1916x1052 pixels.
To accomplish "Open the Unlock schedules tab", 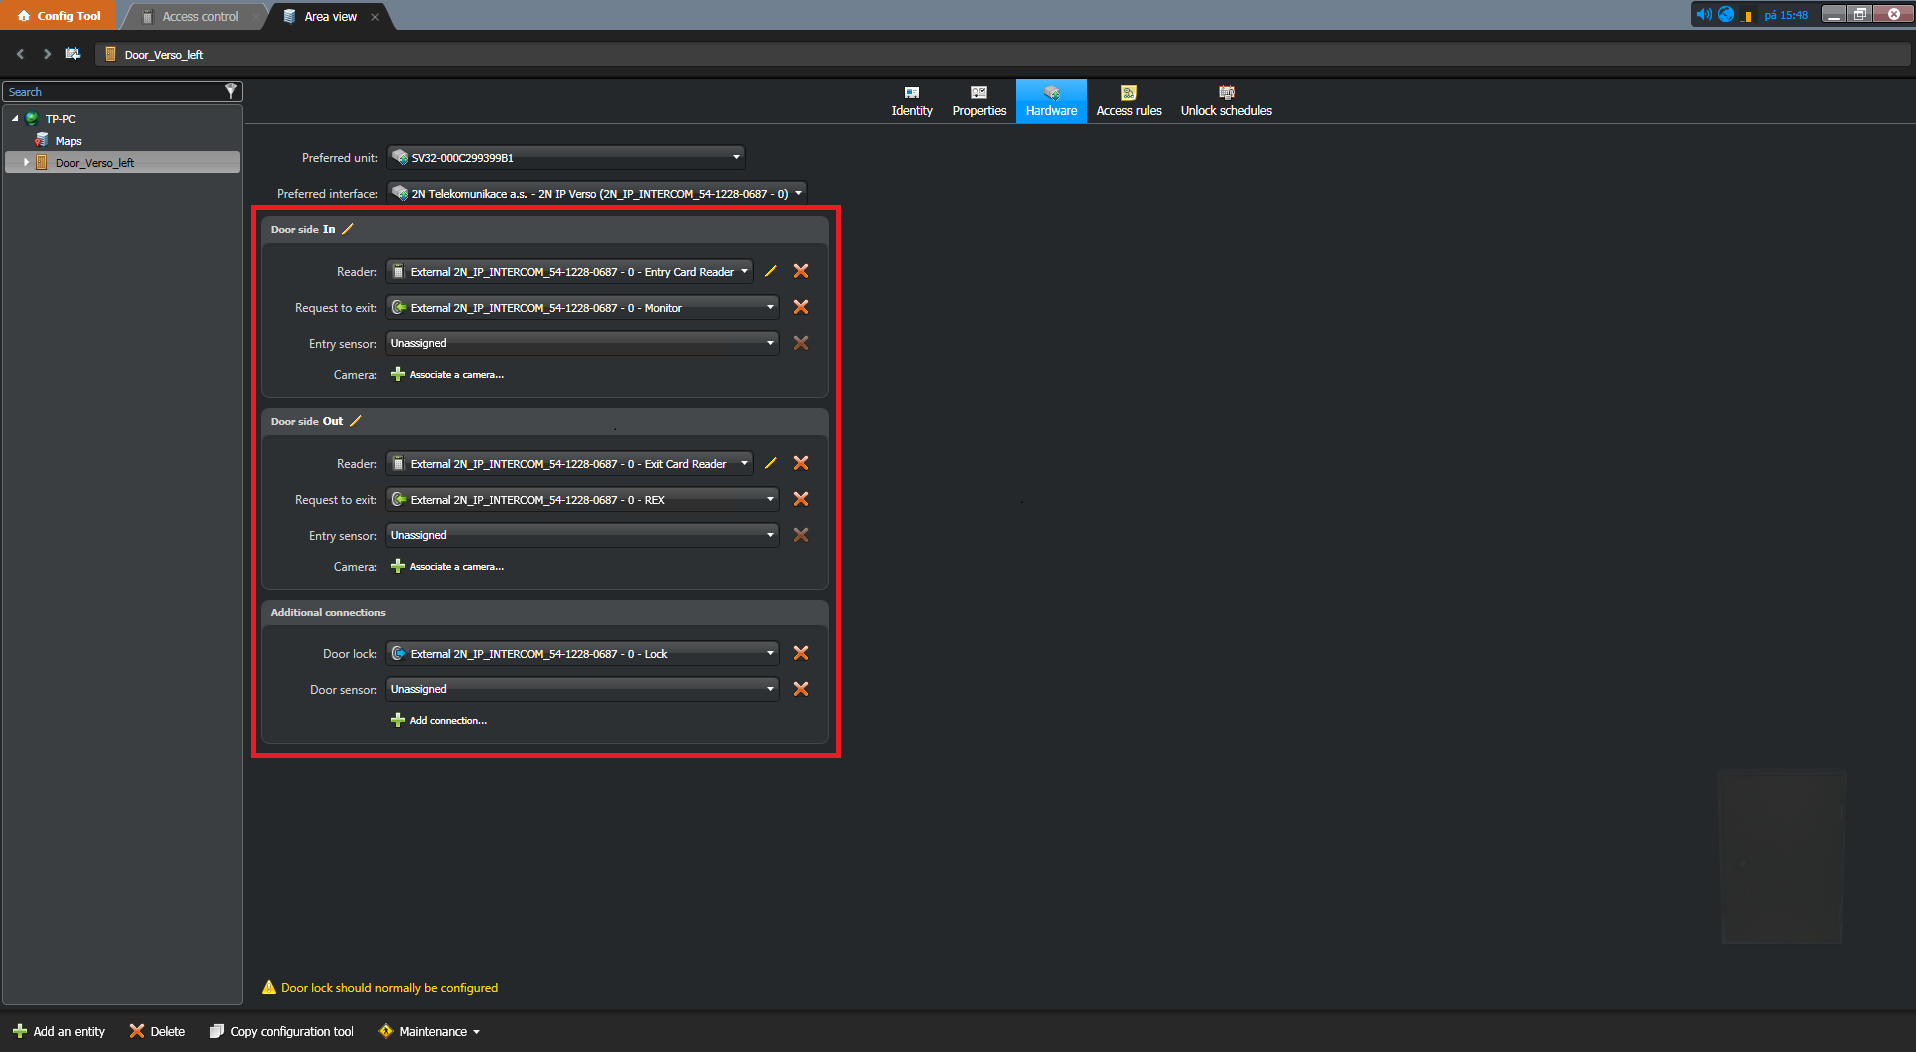I will pos(1225,101).
